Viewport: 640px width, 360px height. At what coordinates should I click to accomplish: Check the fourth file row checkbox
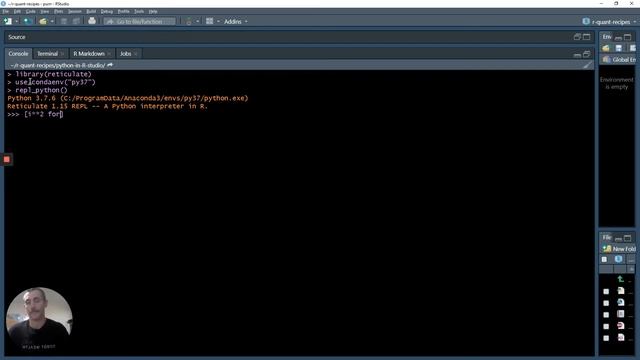tap(606, 327)
